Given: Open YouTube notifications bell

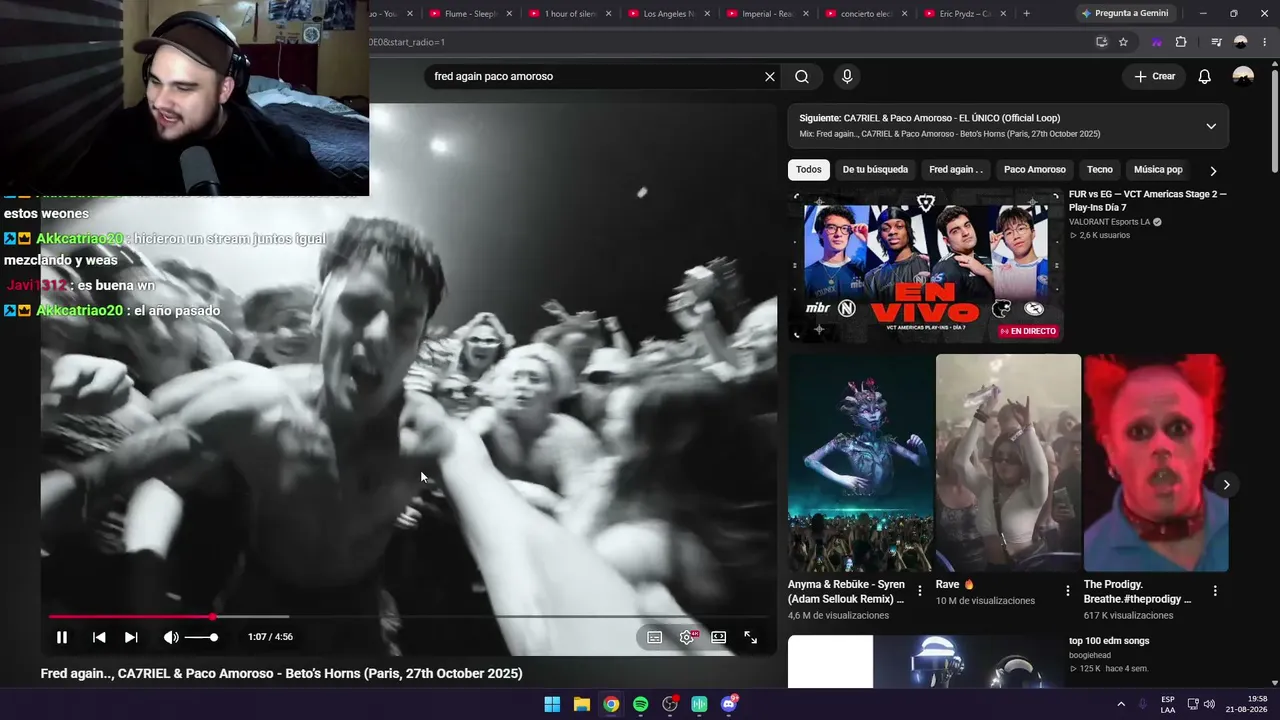Looking at the screenshot, I should 1205,76.
